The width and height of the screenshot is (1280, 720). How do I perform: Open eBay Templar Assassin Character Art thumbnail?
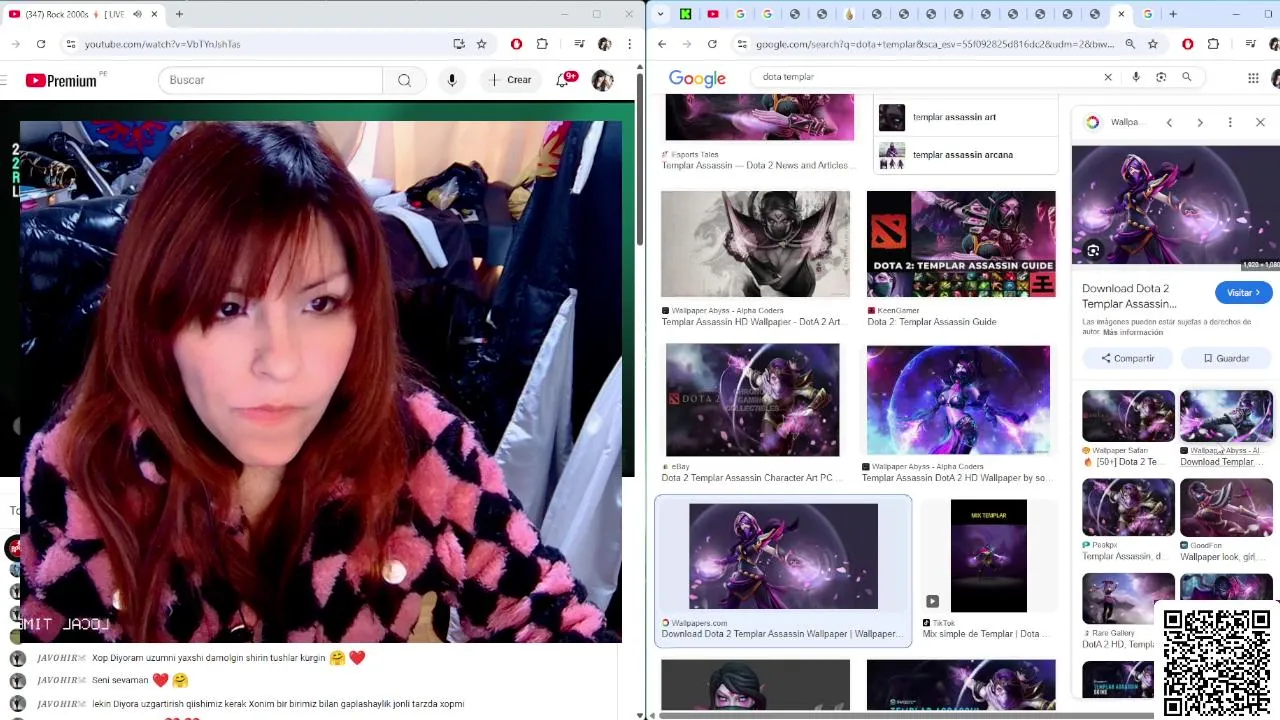(753, 400)
